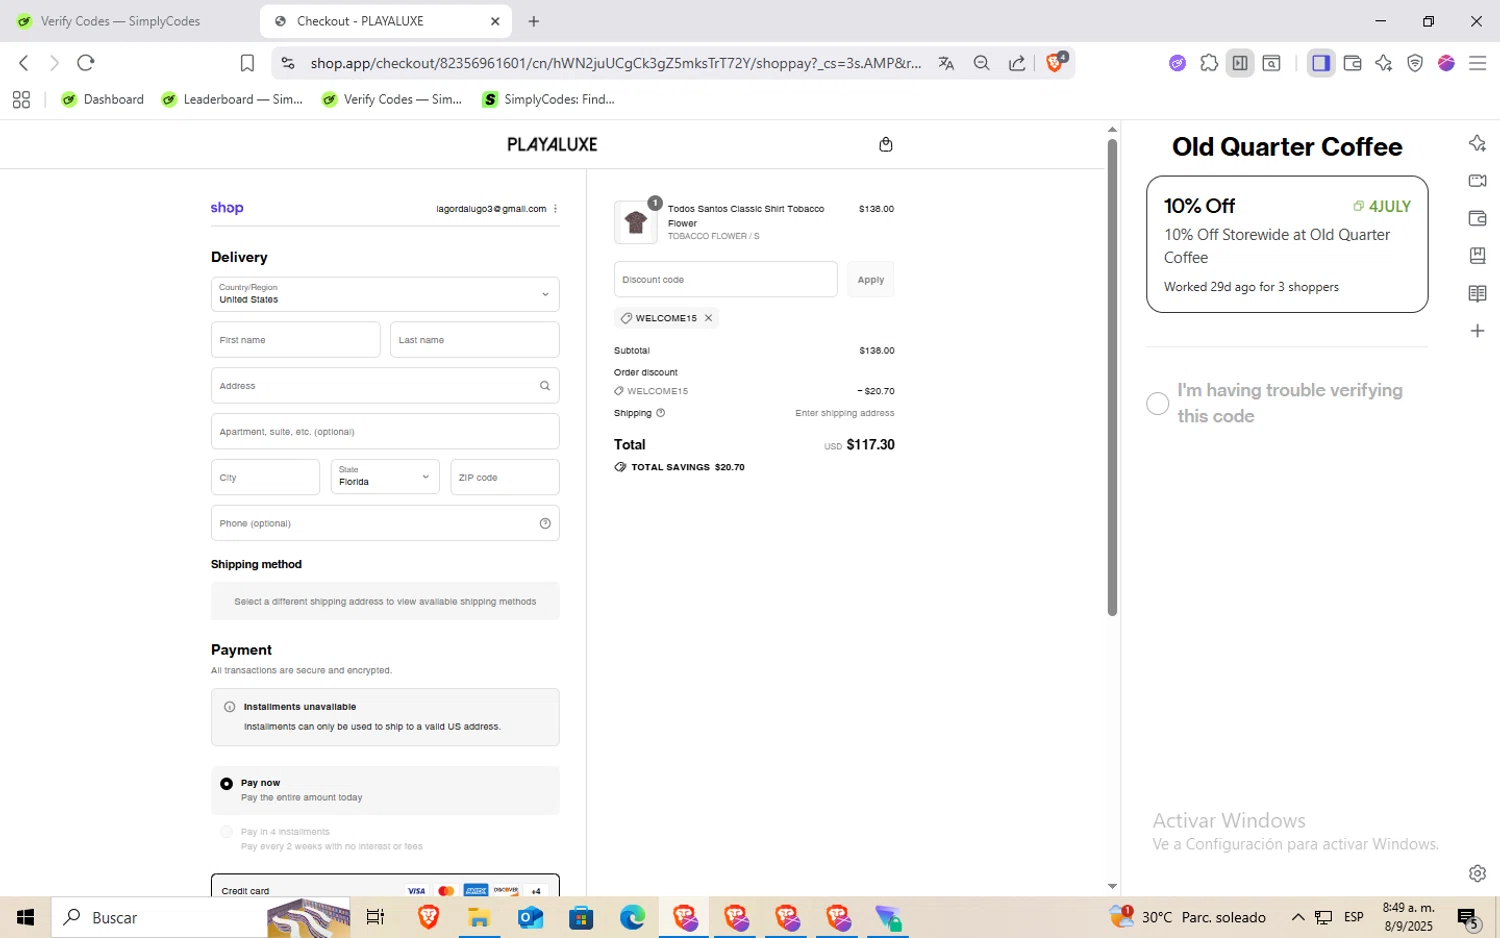This screenshot has width=1500, height=938.
Task: Go back to previous page
Action: tap(24, 63)
